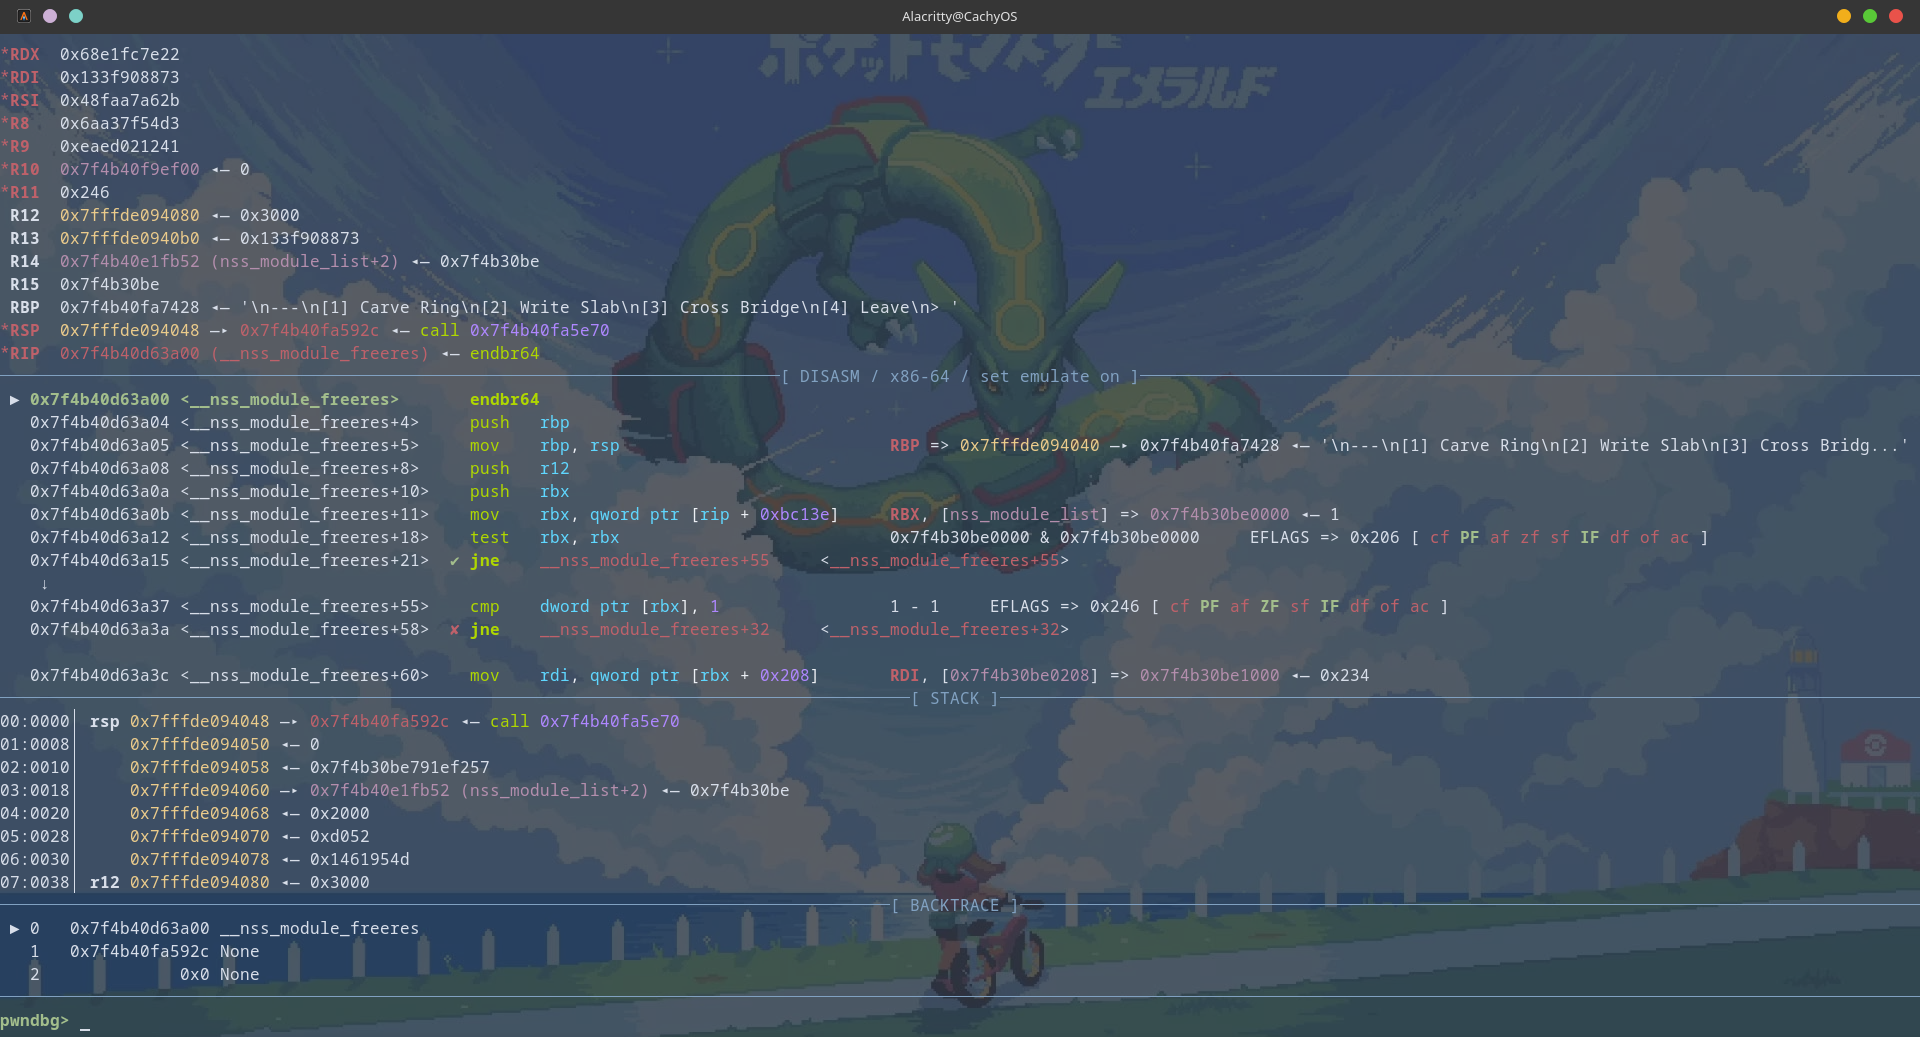Click the test rbx, rbx instruction
Image resolution: width=1920 pixels, height=1037 pixels.
(545, 537)
